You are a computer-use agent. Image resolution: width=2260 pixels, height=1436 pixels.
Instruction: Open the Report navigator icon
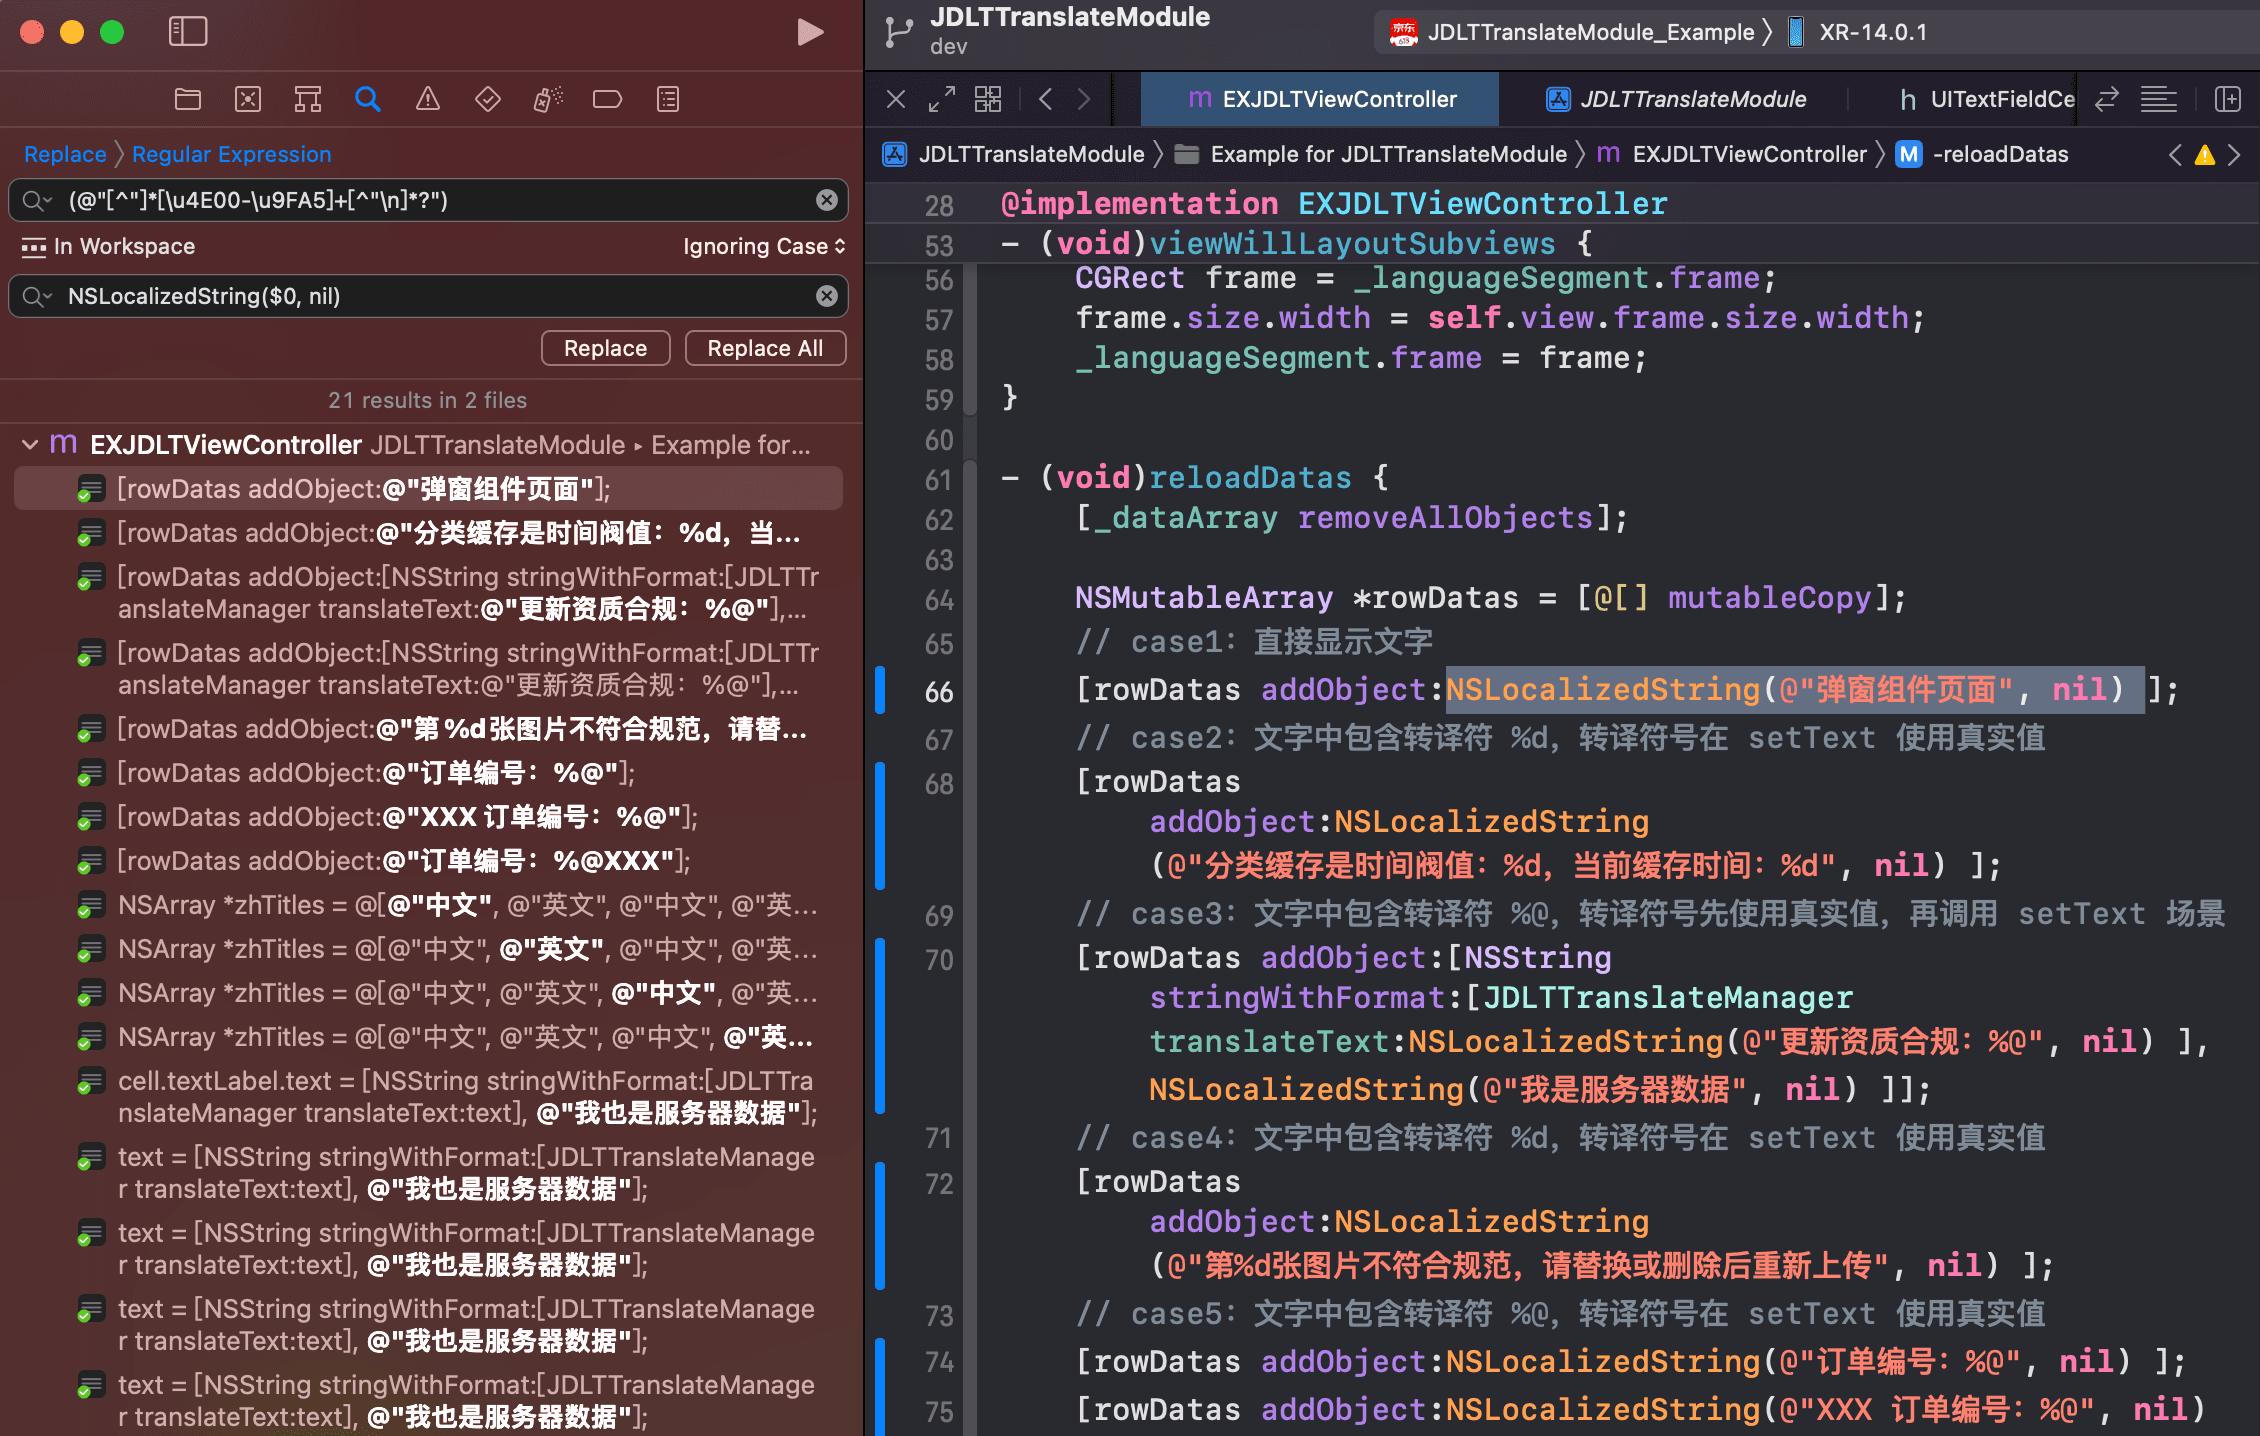(x=668, y=99)
